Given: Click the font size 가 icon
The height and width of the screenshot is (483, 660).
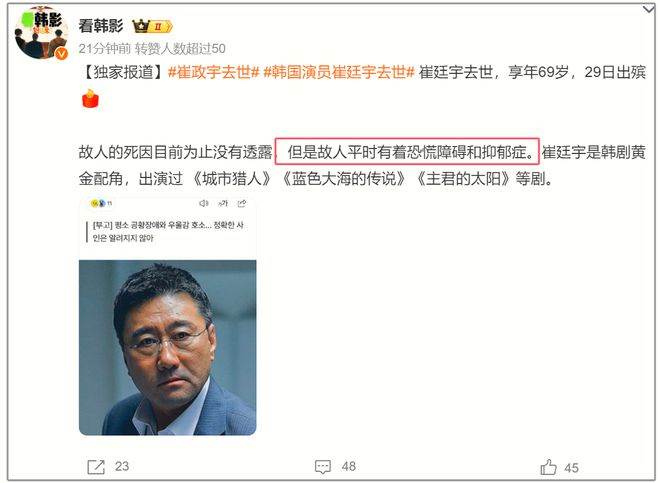Looking at the screenshot, I should 223,203.
